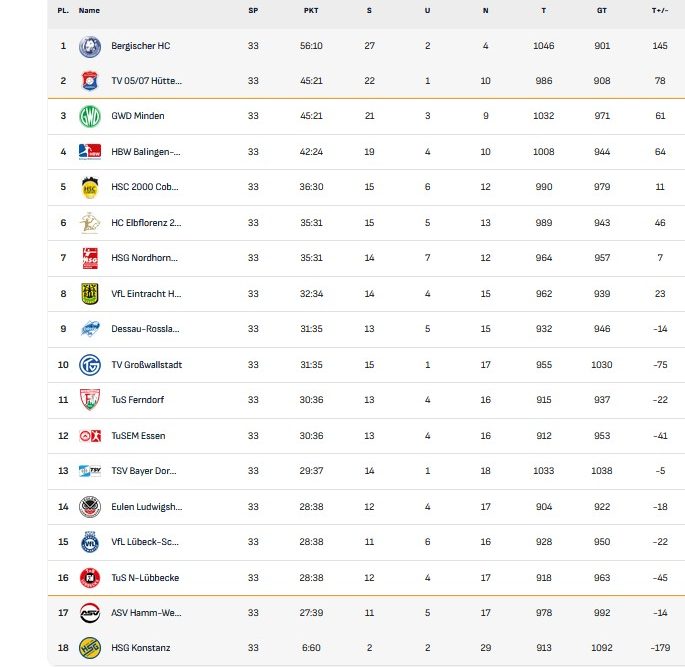This screenshot has height=667, width=685.
Task: Click the T+/- column header
Action: click(x=660, y=10)
